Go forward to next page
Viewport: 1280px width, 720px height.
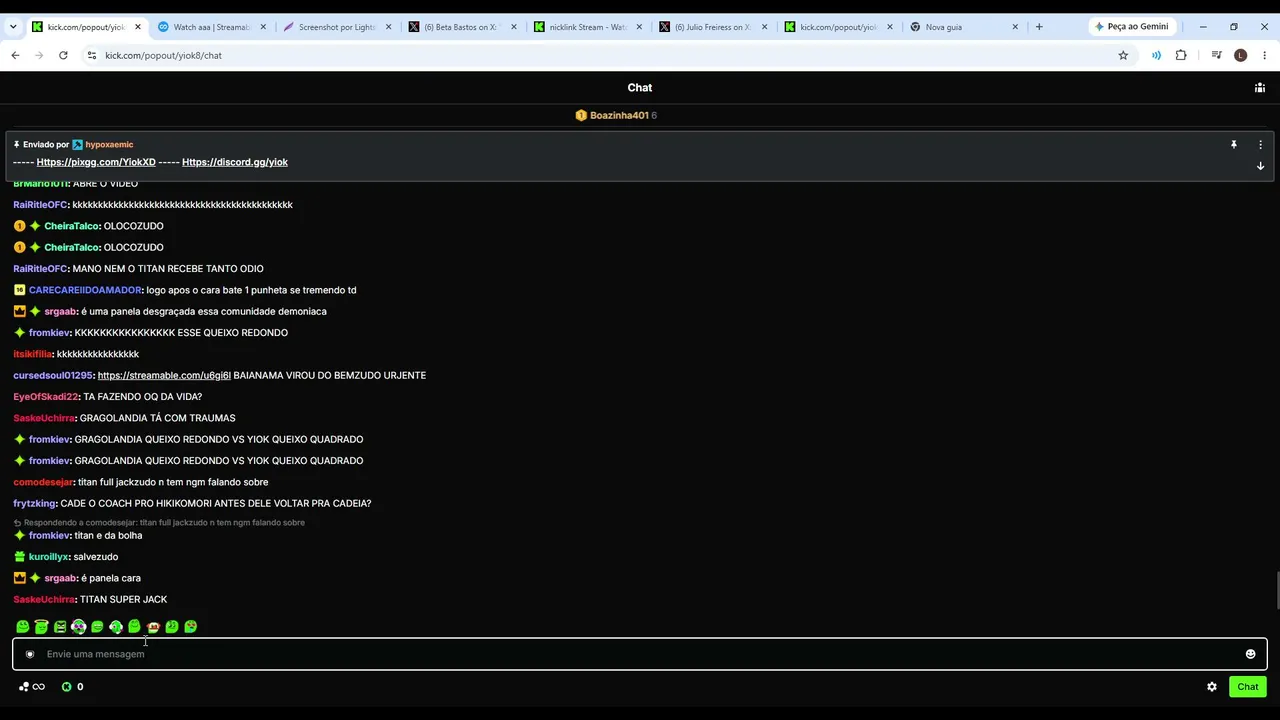coord(39,55)
